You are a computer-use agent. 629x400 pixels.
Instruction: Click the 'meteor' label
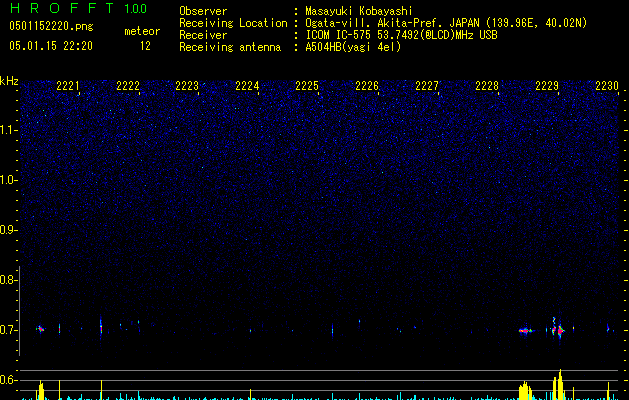pyautogui.click(x=142, y=31)
